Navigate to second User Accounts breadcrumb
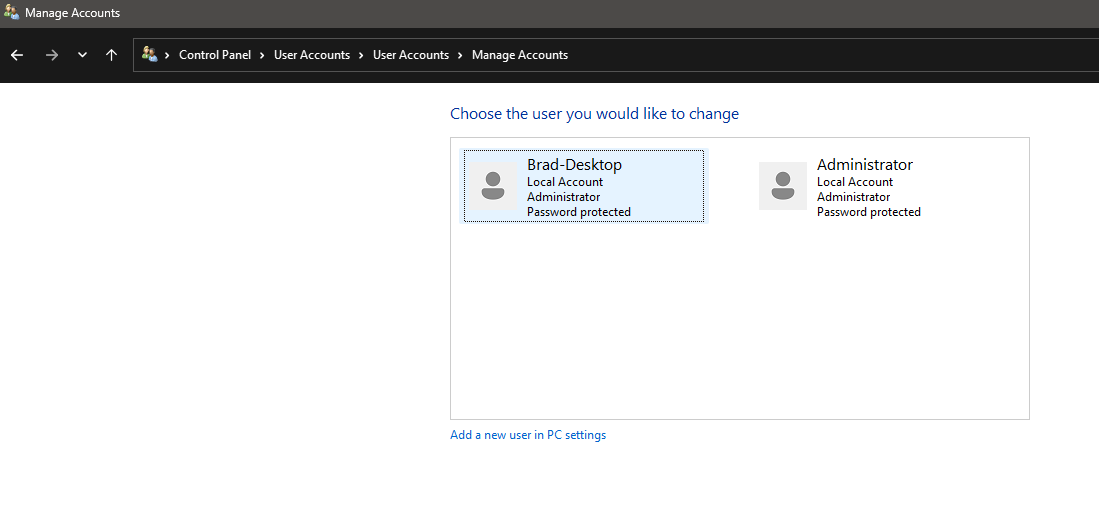 (411, 55)
